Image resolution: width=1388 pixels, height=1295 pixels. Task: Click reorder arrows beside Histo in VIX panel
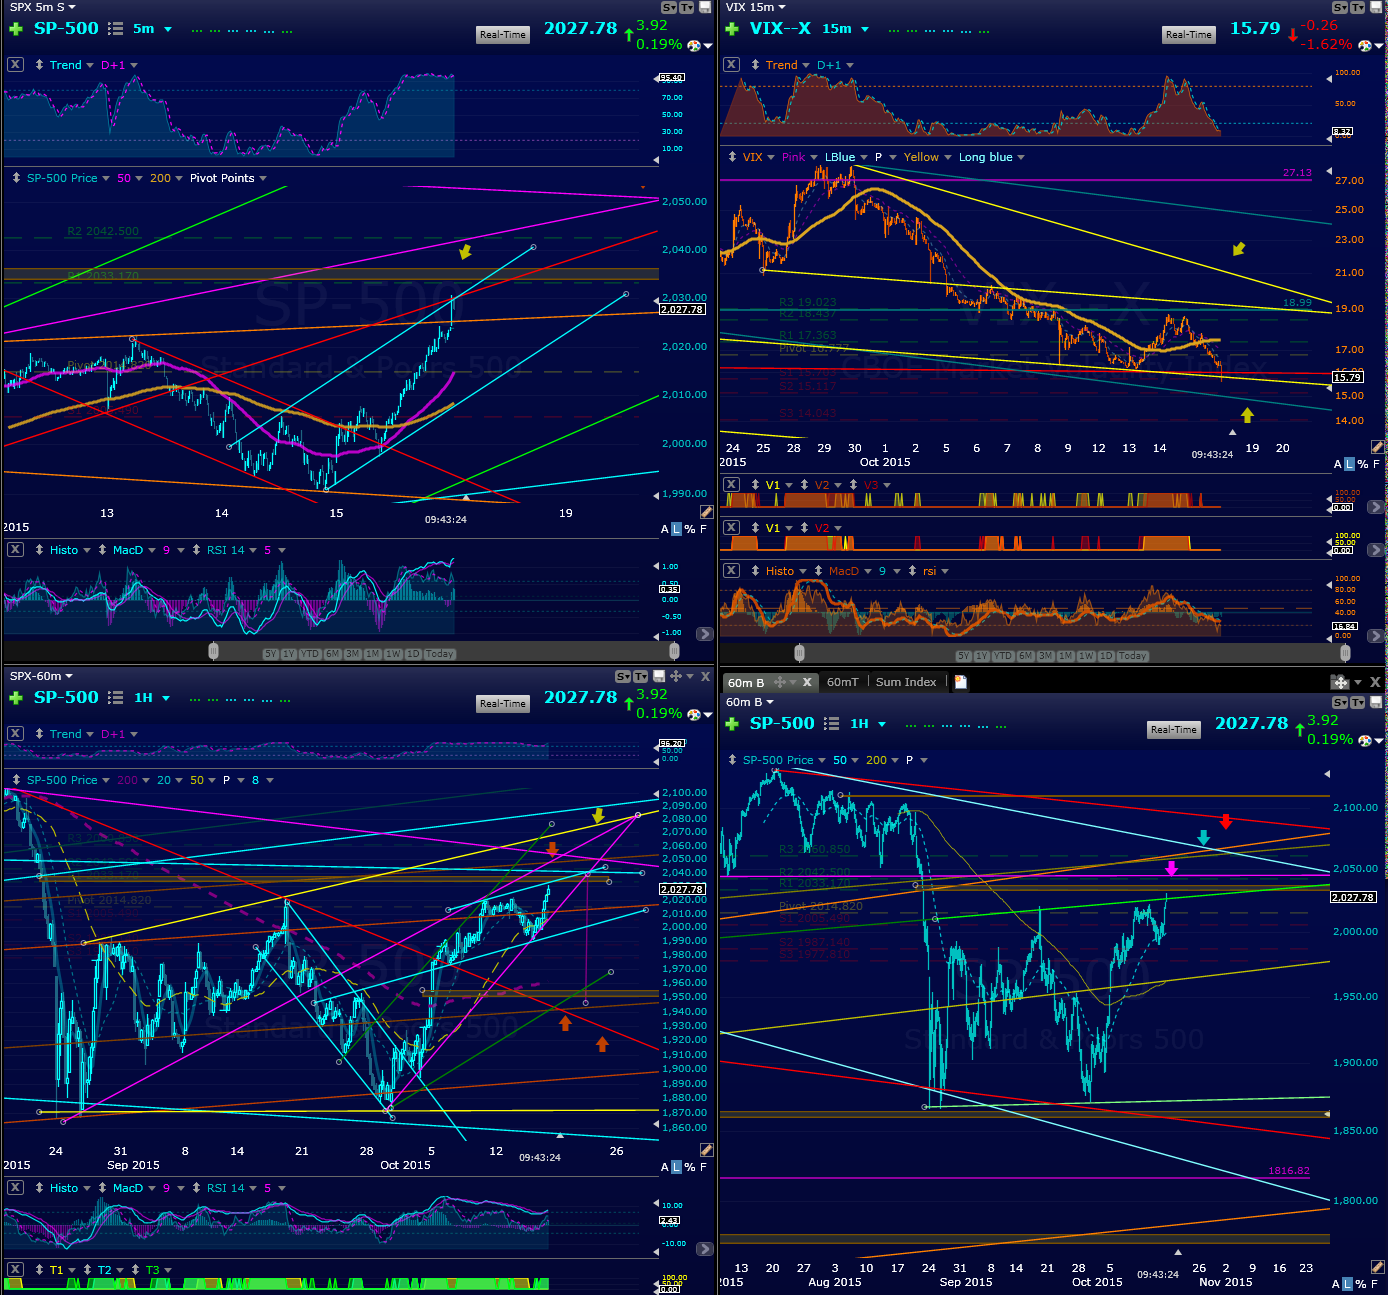coord(755,571)
